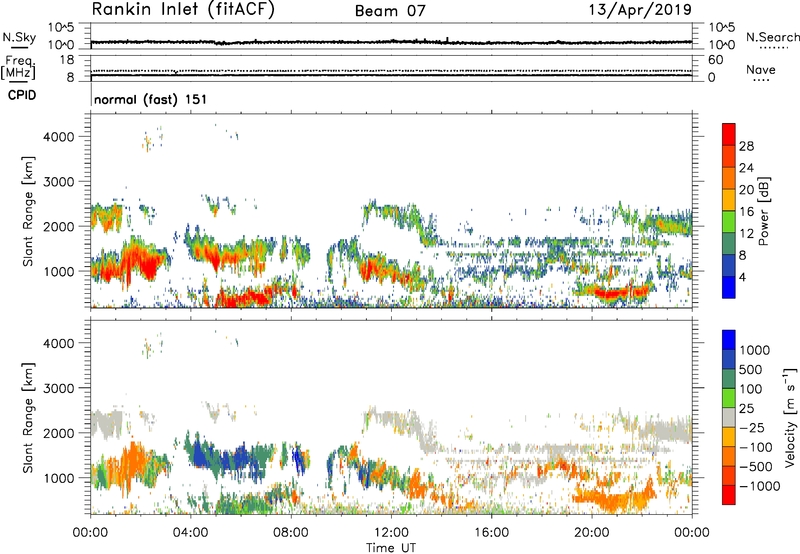Click the "25" velocity colorbar label
The image size is (800, 554).
click(746, 409)
